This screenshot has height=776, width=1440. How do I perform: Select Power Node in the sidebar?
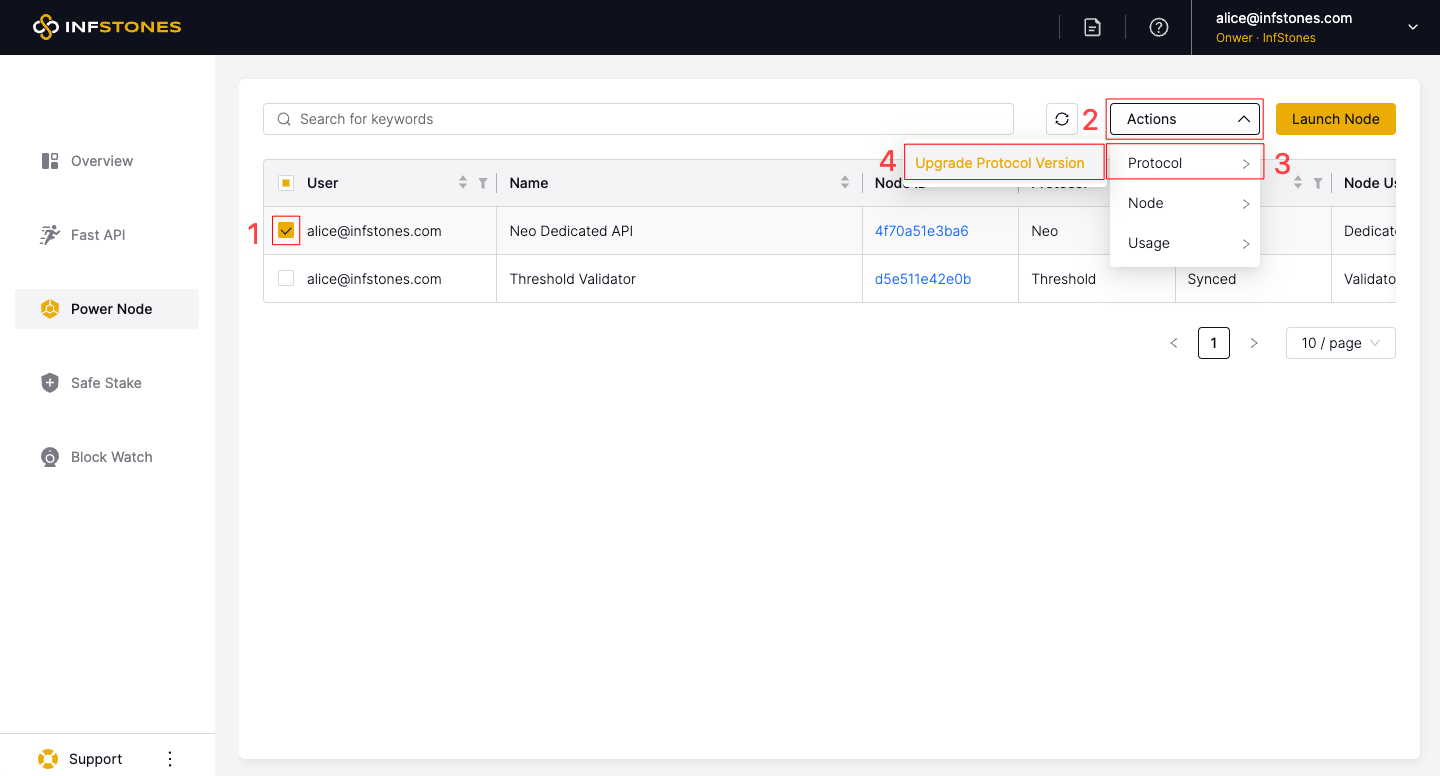tap(107, 309)
